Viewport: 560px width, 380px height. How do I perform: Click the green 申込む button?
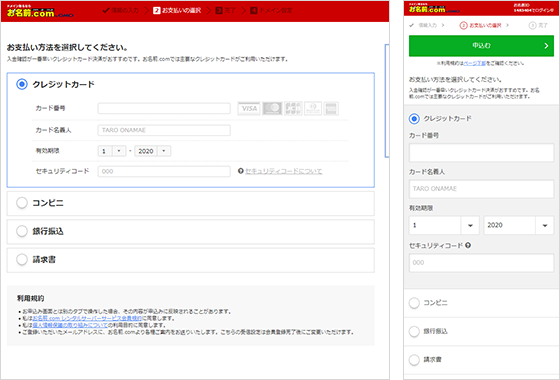click(481, 46)
